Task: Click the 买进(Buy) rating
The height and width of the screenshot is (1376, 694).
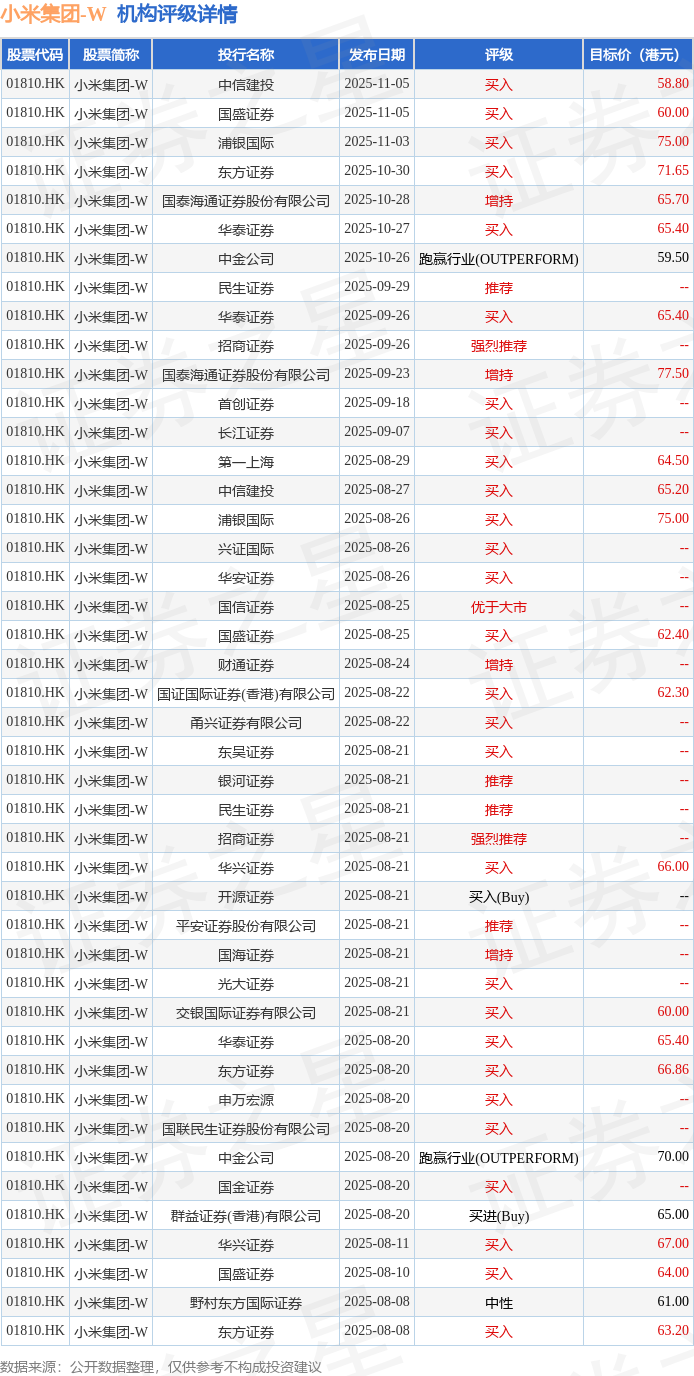Action: [499, 1215]
